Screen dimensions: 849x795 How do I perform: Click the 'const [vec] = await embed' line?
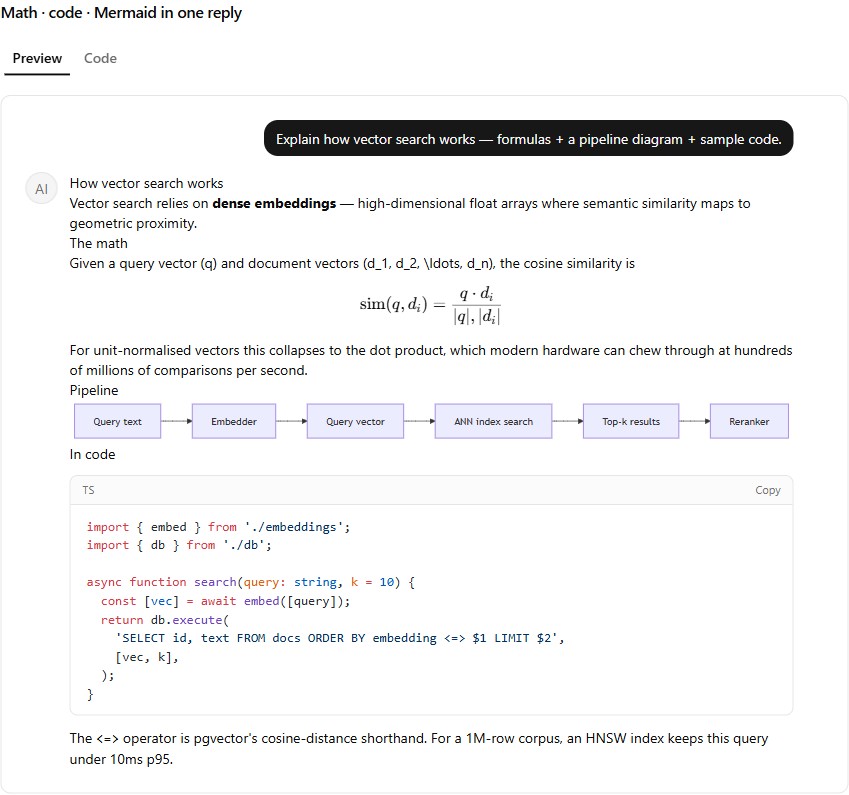coord(225,601)
